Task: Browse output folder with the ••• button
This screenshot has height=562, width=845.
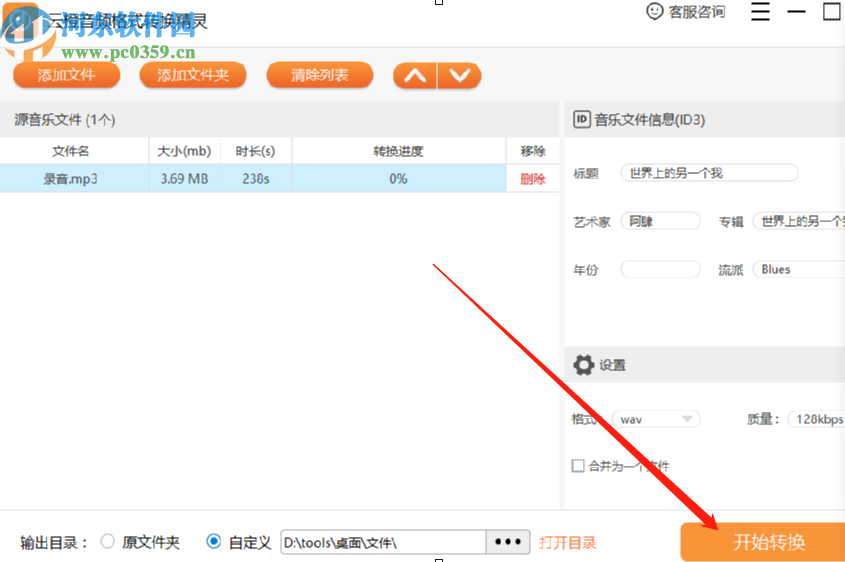Action: click(x=508, y=542)
